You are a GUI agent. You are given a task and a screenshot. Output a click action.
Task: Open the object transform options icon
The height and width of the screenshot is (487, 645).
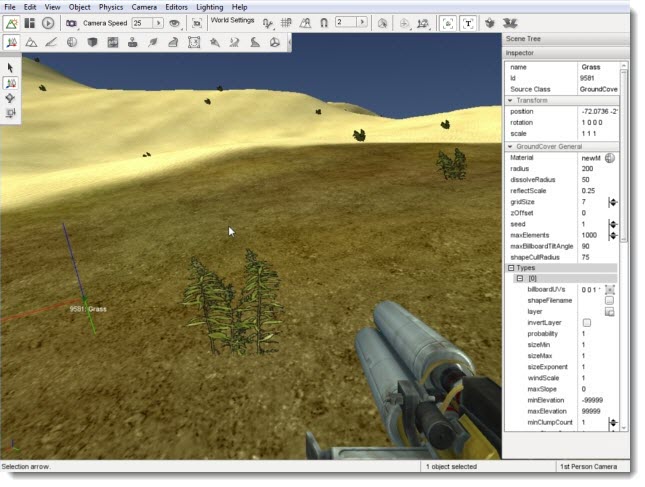[423, 24]
